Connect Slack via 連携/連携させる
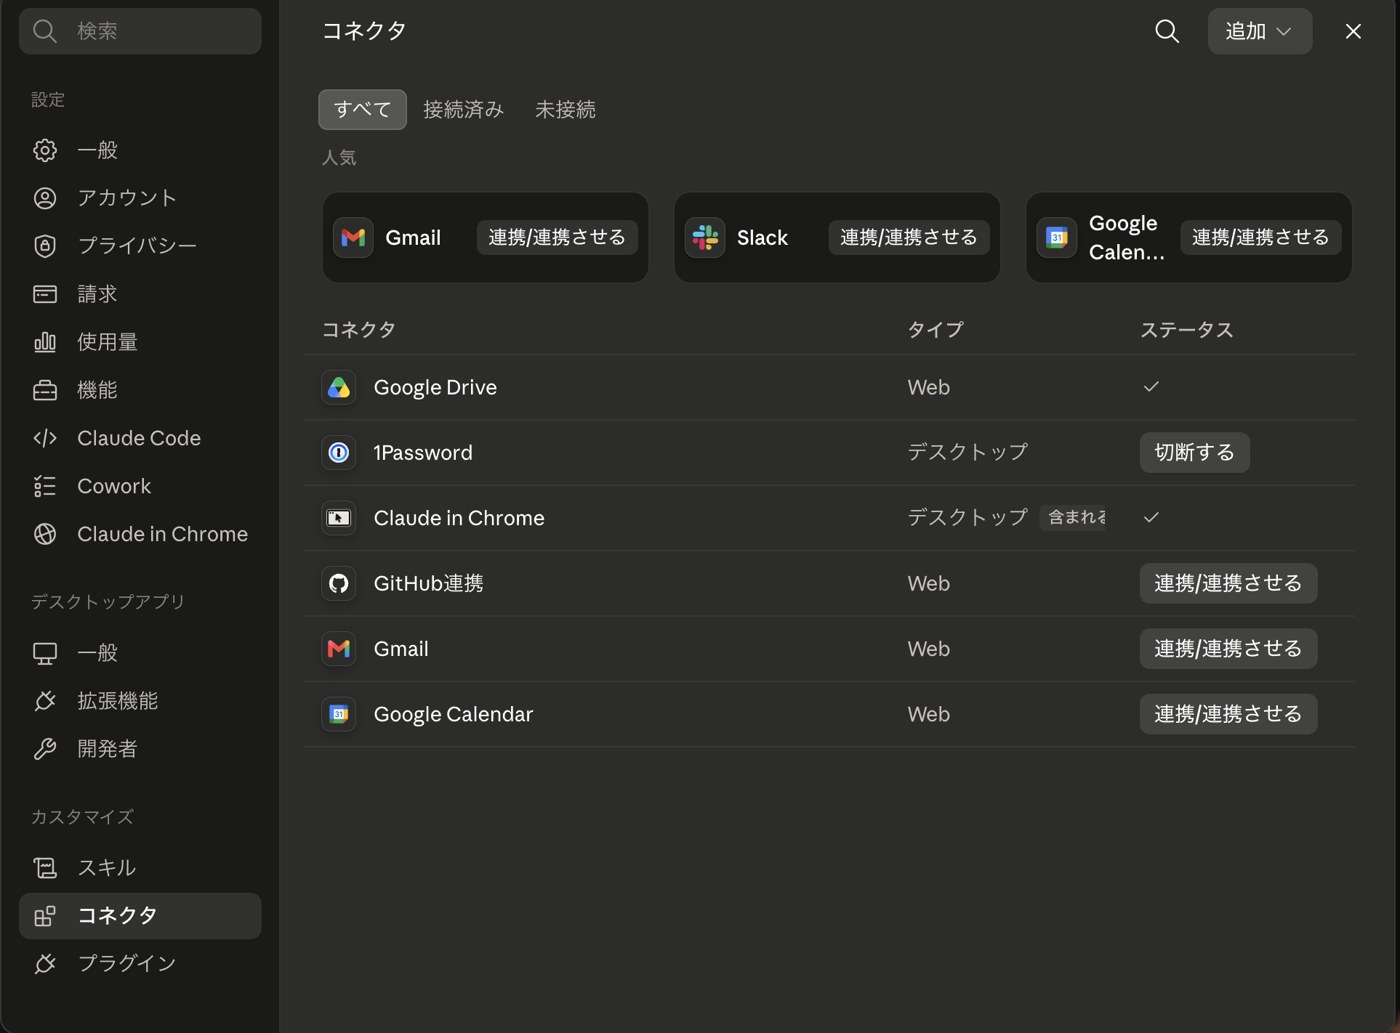 [909, 237]
